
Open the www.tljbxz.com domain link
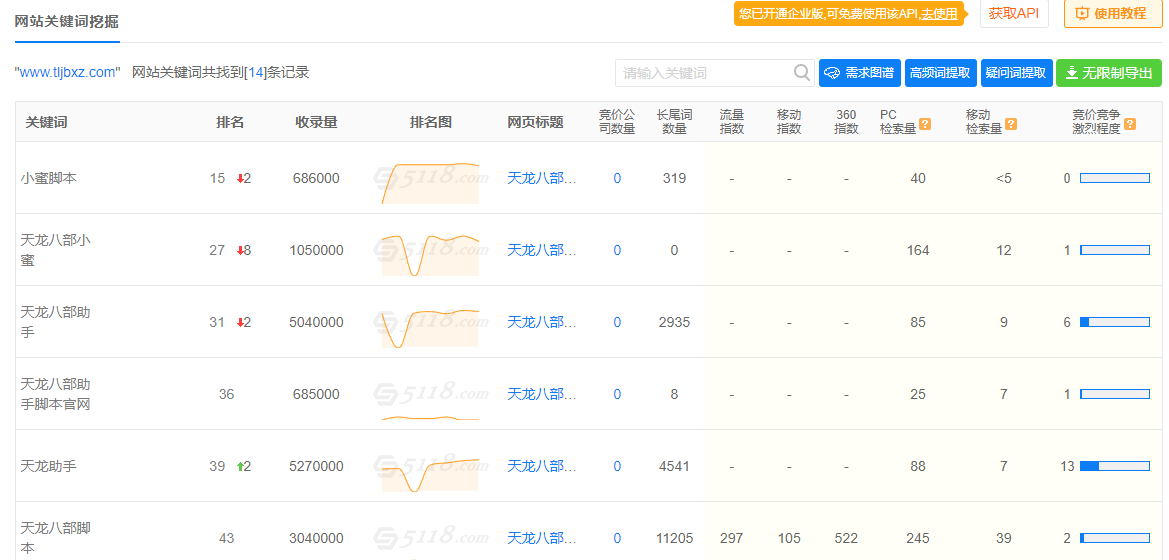tap(68, 72)
